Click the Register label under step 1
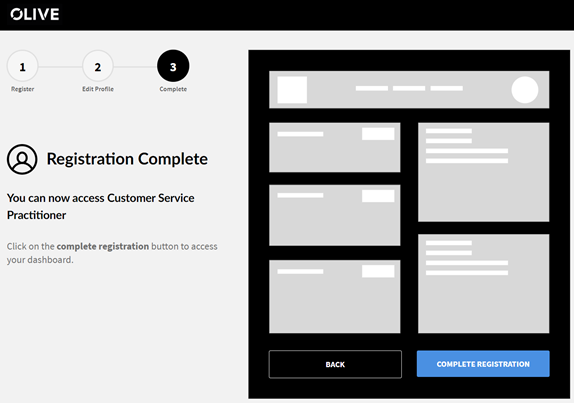The image size is (574, 403). (x=22, y=89)
